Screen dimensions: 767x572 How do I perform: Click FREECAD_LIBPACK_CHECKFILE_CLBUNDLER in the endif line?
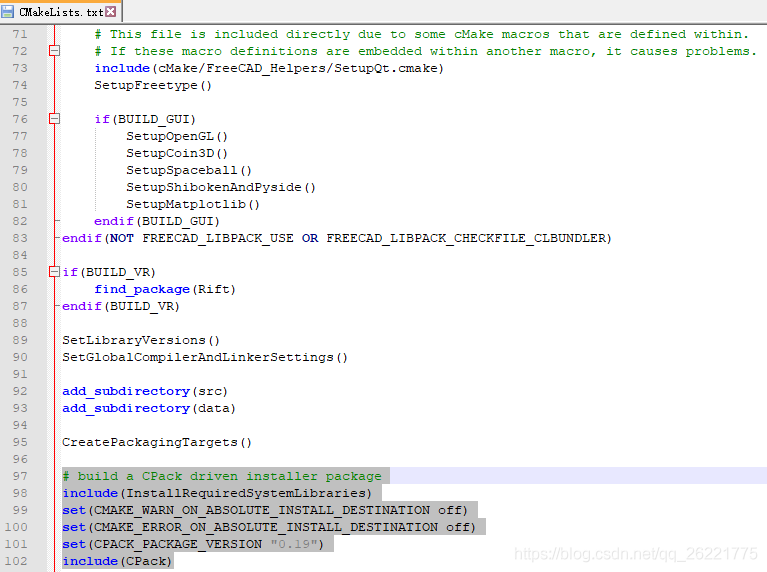pos(467,238)
